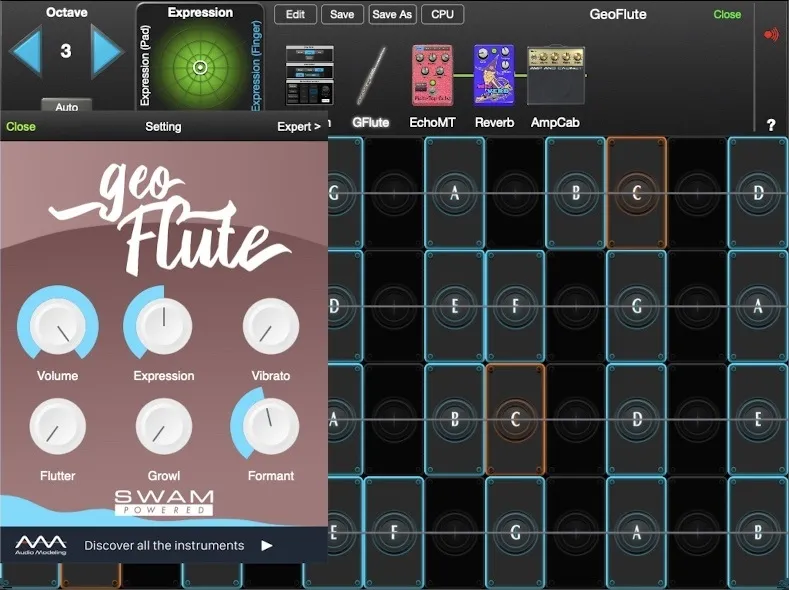Select the control panel unit left of GFlute
This screenshot has width=789, height=590.
[309, 75]
